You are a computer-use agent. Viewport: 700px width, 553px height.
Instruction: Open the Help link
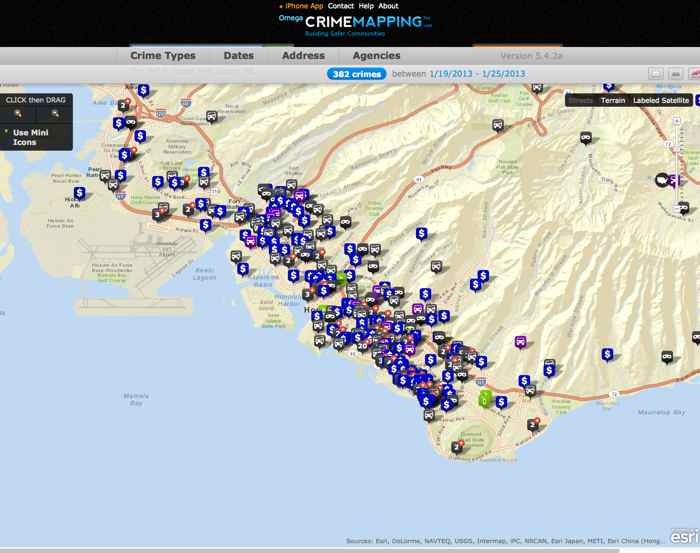pos(366,6)
